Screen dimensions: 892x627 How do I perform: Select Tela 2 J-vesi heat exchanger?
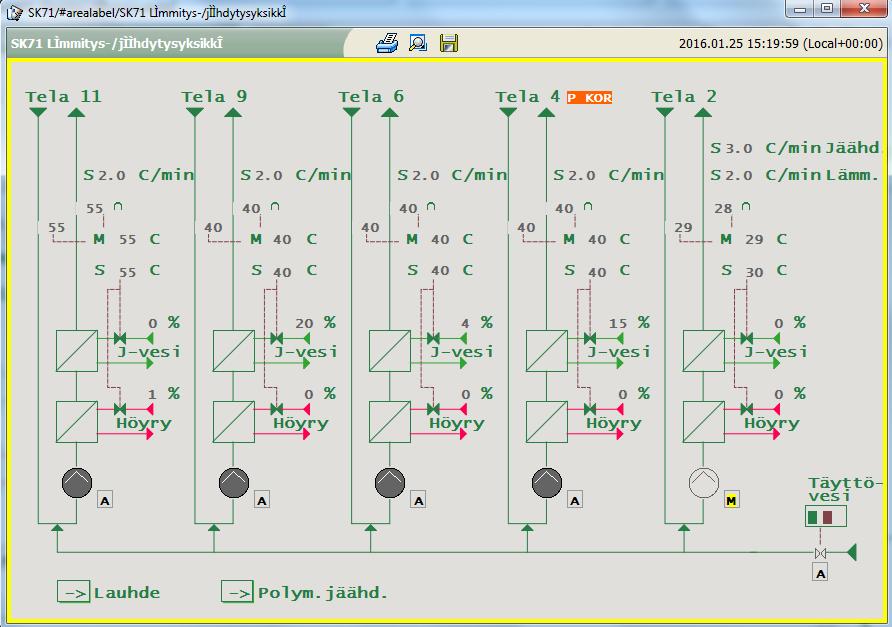pos(704,351)
